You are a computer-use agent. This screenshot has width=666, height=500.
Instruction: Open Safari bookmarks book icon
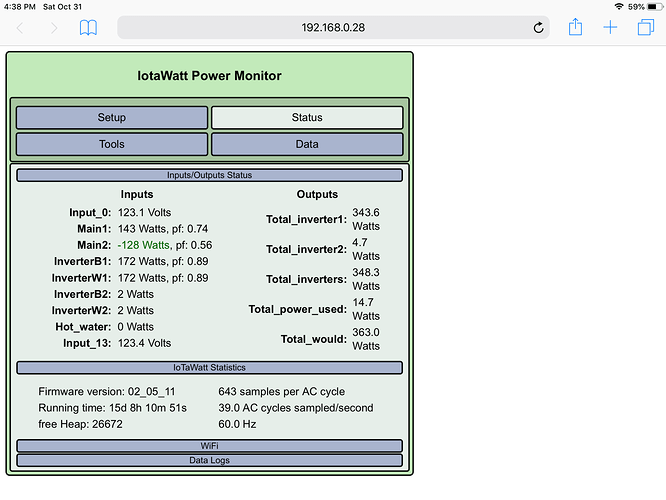pyautogui.click(x=88, y=28)
